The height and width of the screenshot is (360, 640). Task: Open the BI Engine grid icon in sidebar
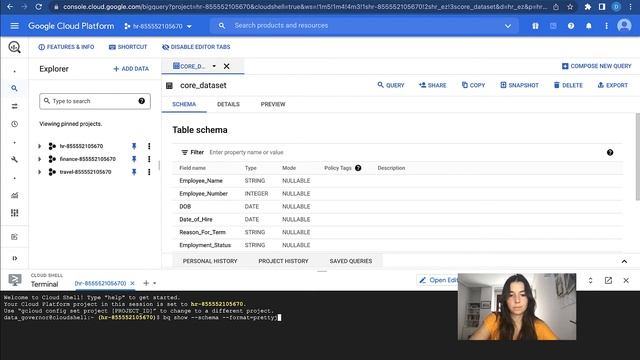click(x=14, y=213)
